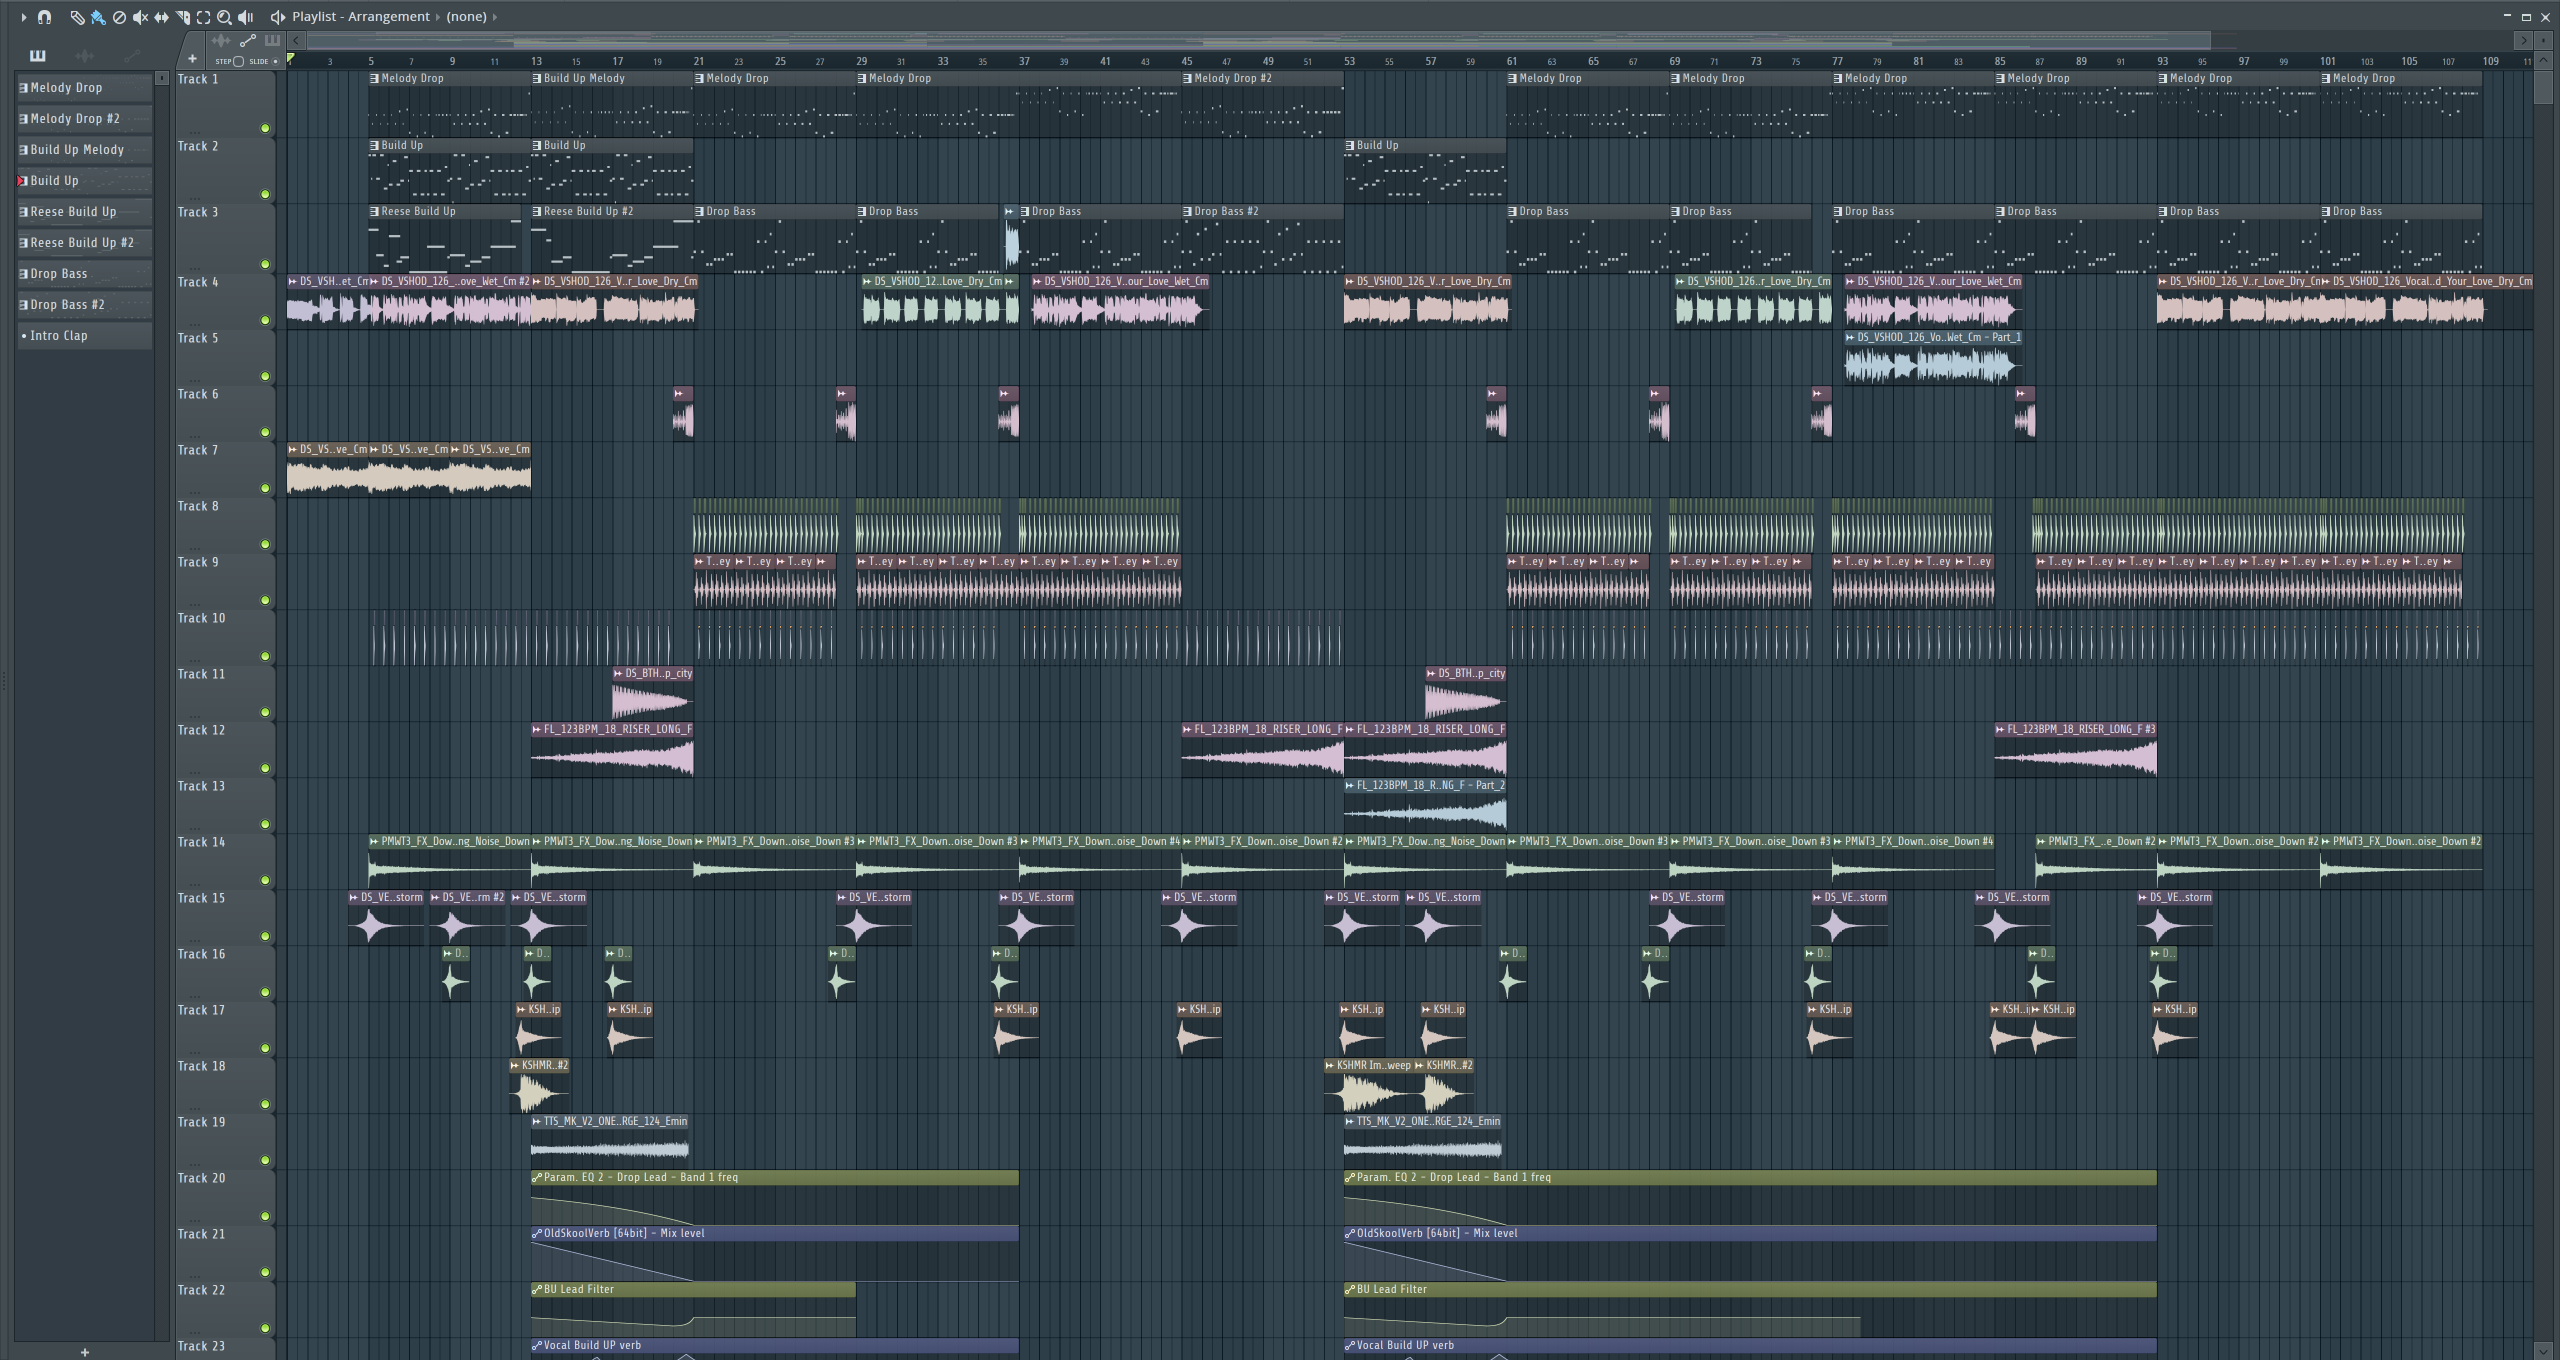The image size is (2560, 1360).
Task: Select the Select marquee tool
Action: click(x=203, y=17)
